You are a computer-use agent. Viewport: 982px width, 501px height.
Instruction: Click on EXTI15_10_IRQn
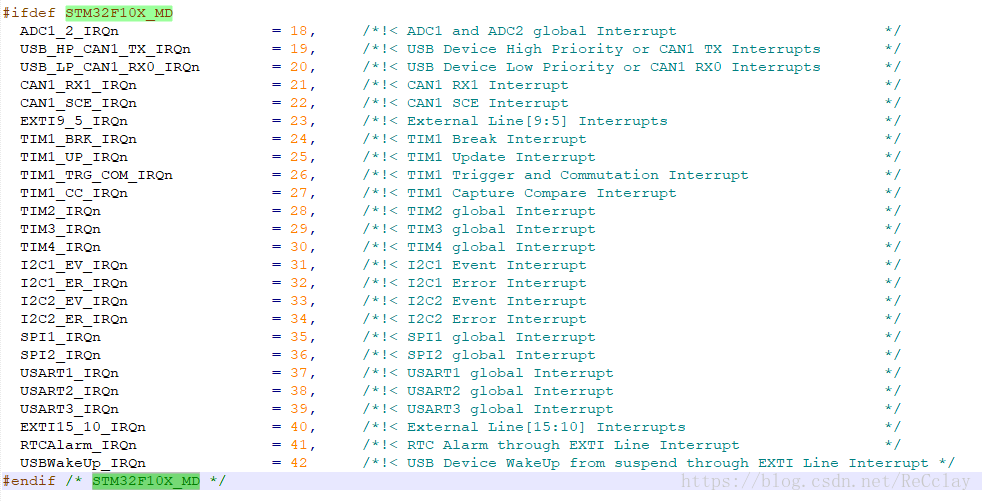tap(83, 428)
